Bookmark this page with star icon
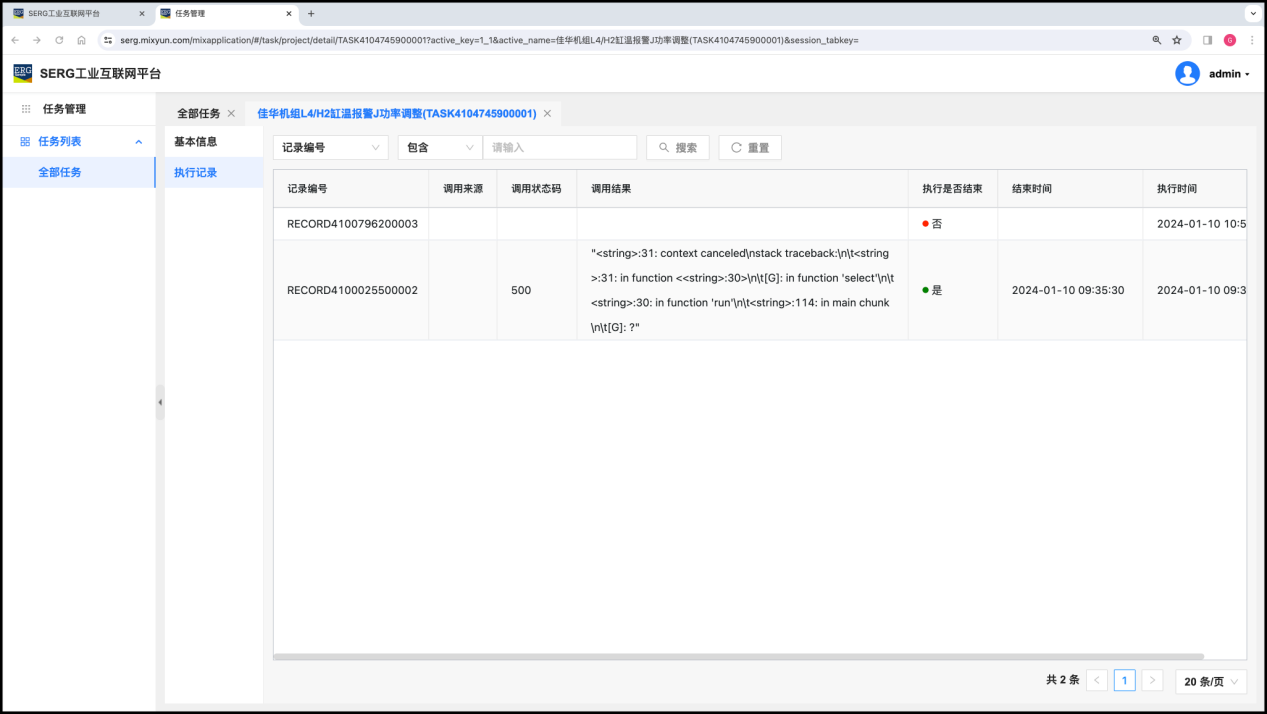 pyautogui.click(x=1177, y=40)
